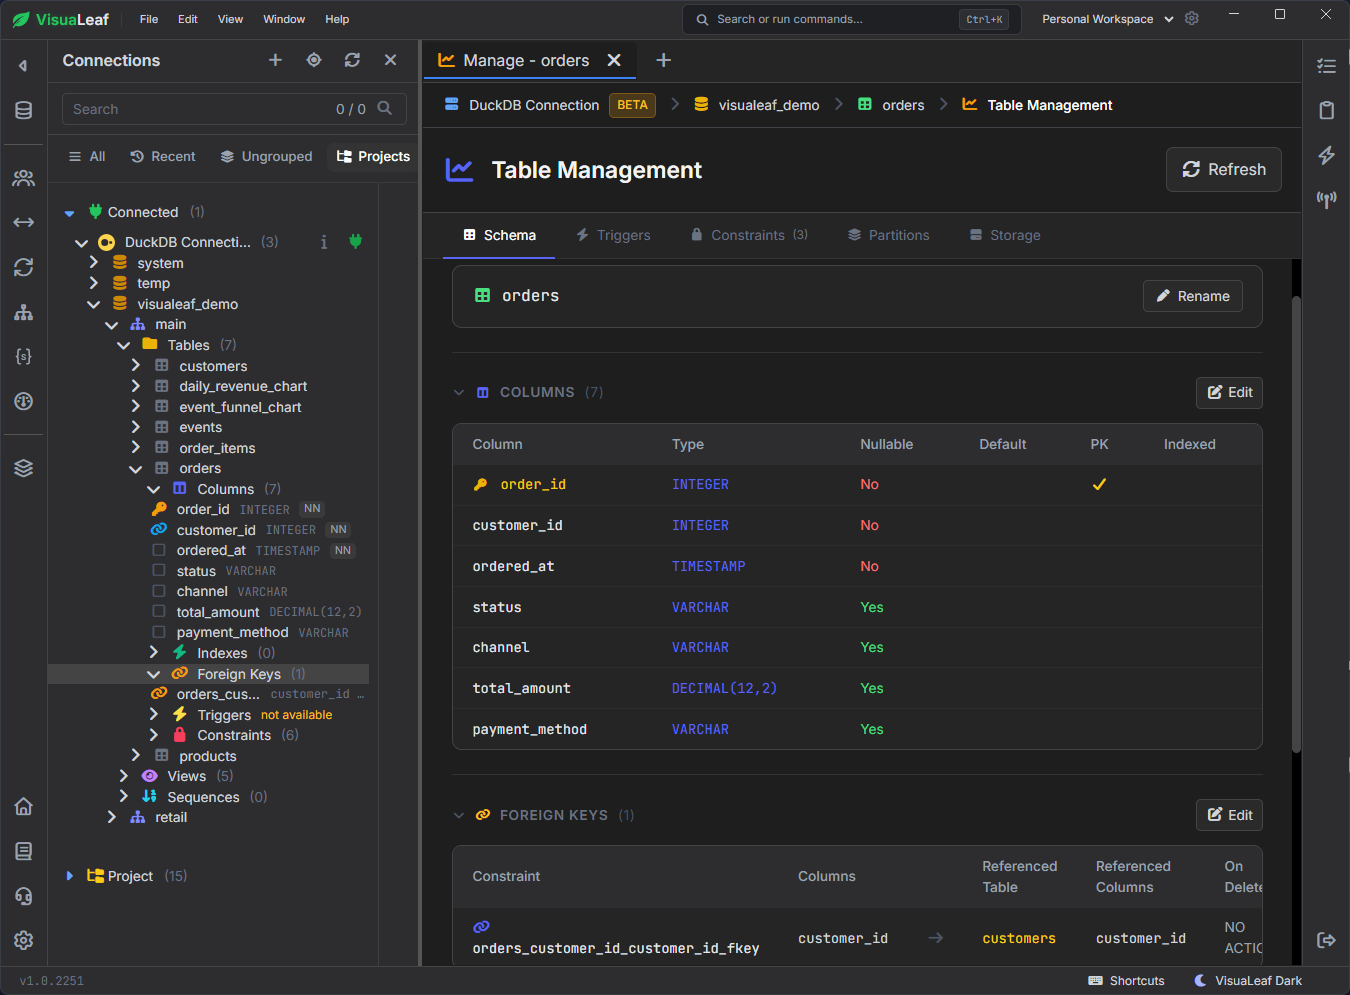Click the sign-out arrow icon at bottom right
Image resolution: width=1350 pixels, height=995 pixels.
[x=1327, y=940]
